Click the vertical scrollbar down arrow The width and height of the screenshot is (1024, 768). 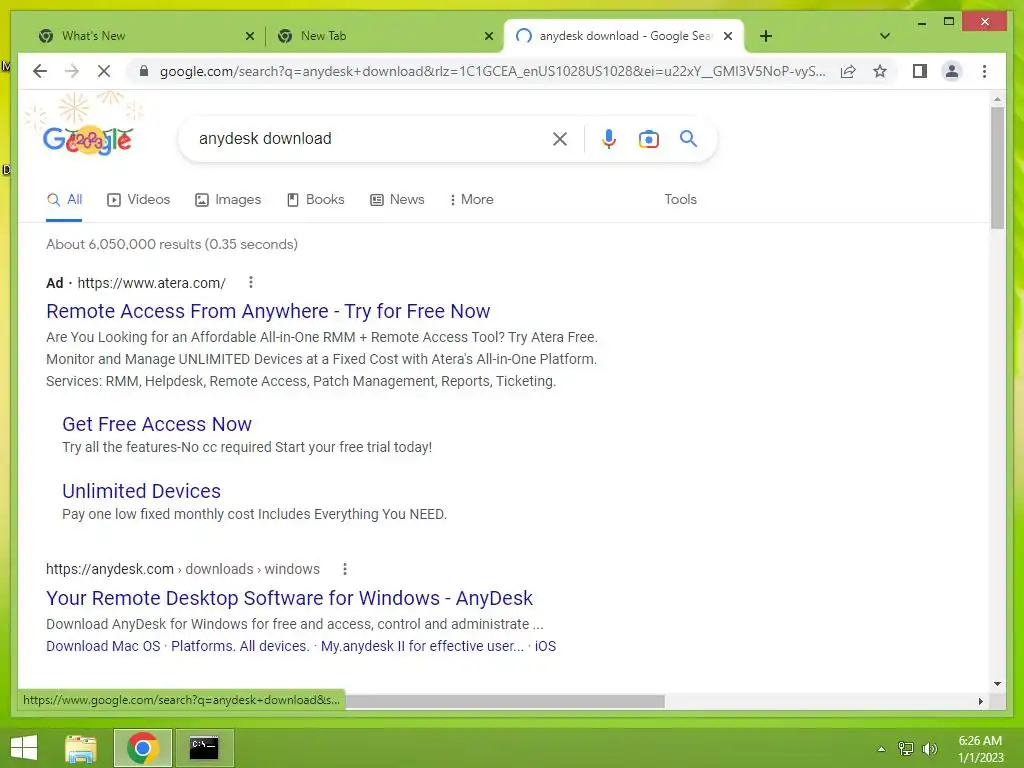[997, 684]
